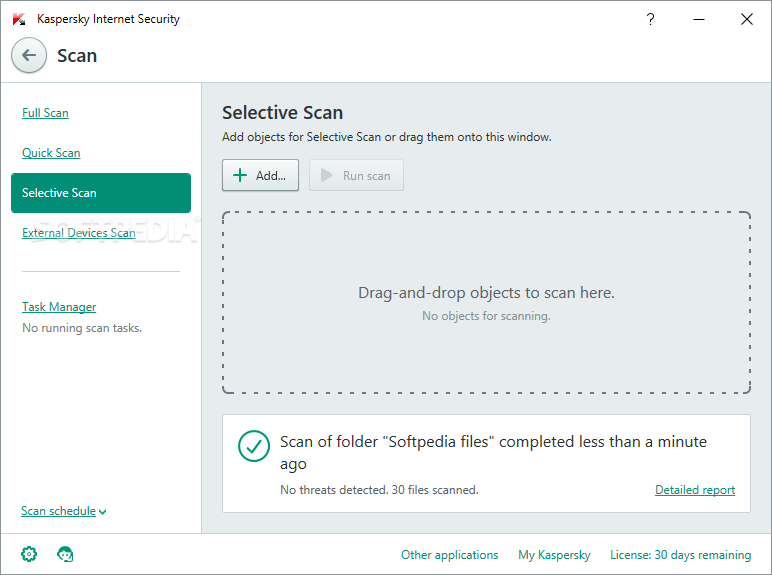
Task: Click the drag-and-drop objects area
Action: tap(486, 303)
